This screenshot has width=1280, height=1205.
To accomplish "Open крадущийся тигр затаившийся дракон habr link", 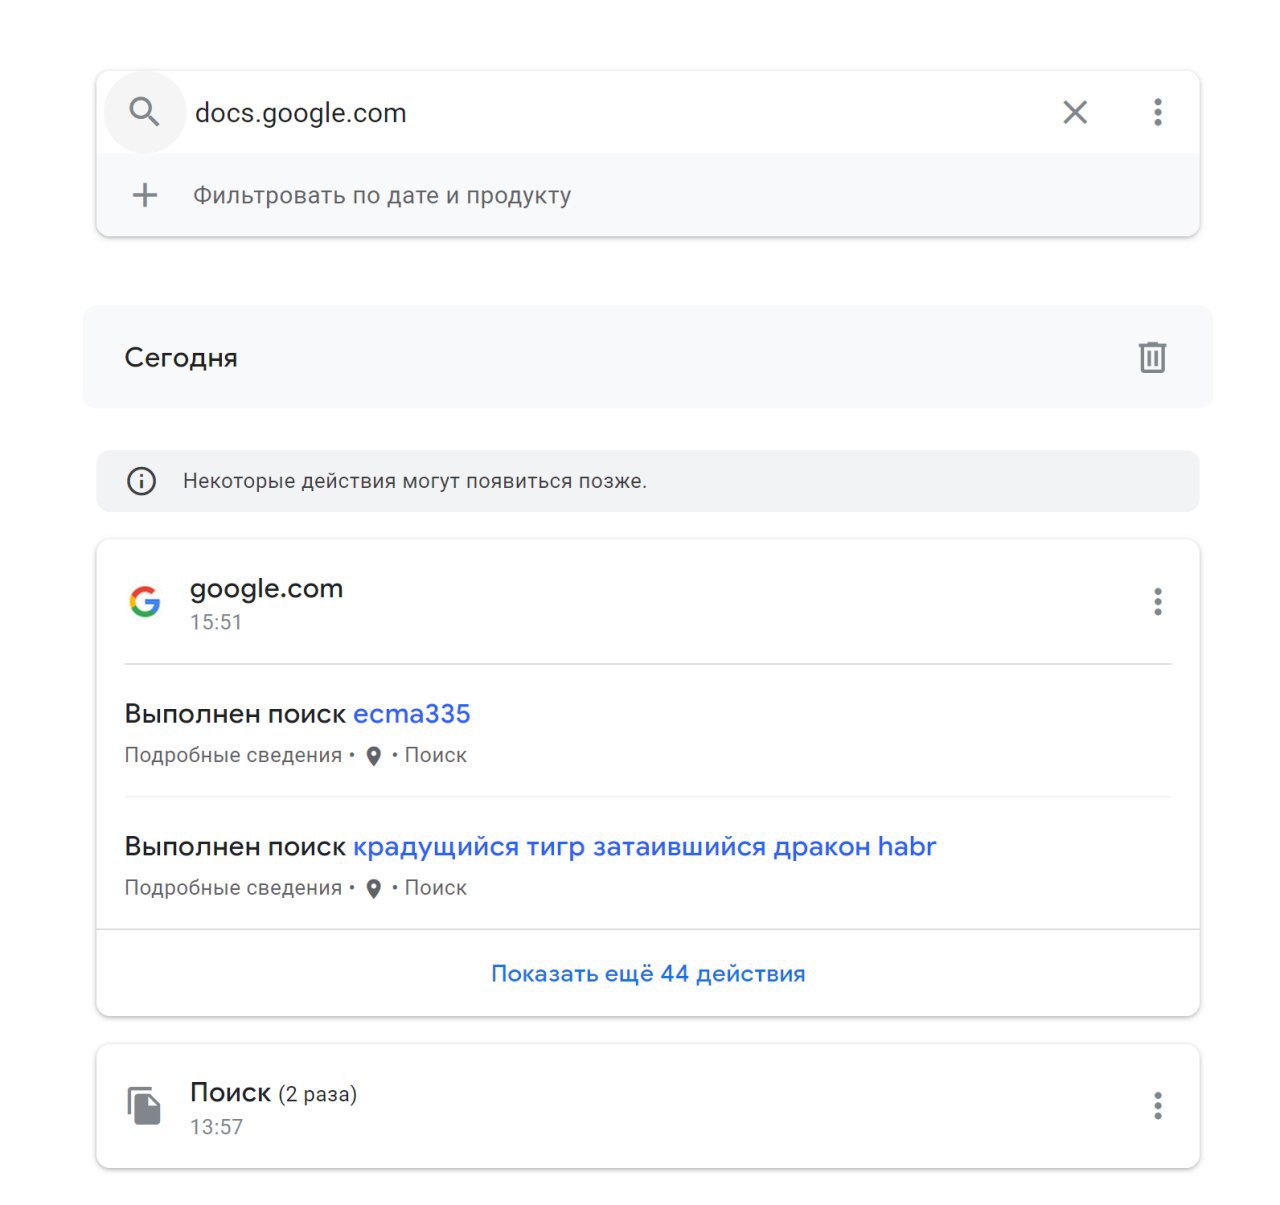I will coord(645,847).
